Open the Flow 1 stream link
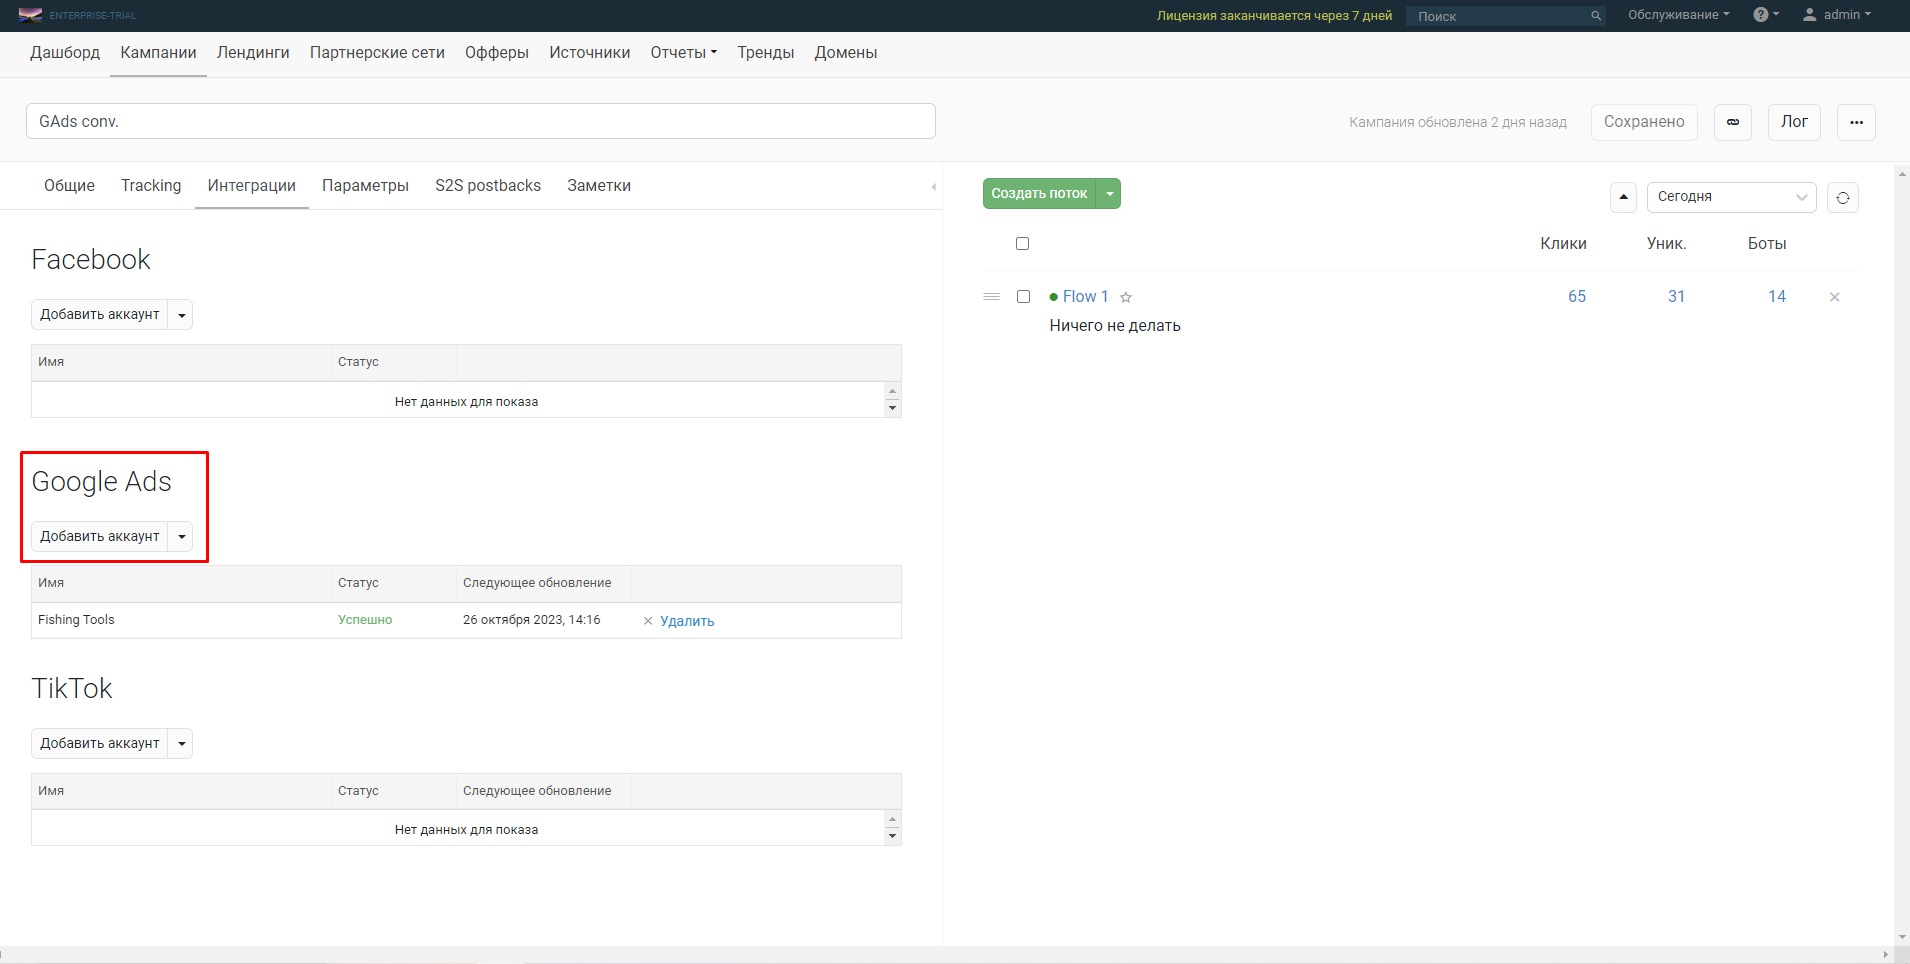The width and height of the screenshot is (1910, 964). pos(1085,297)
